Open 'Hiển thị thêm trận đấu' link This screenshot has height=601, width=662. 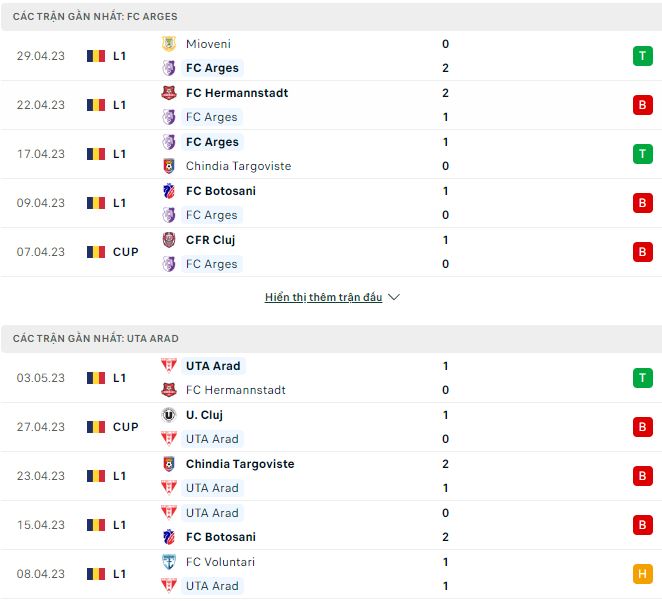click(x=323, y=297)
